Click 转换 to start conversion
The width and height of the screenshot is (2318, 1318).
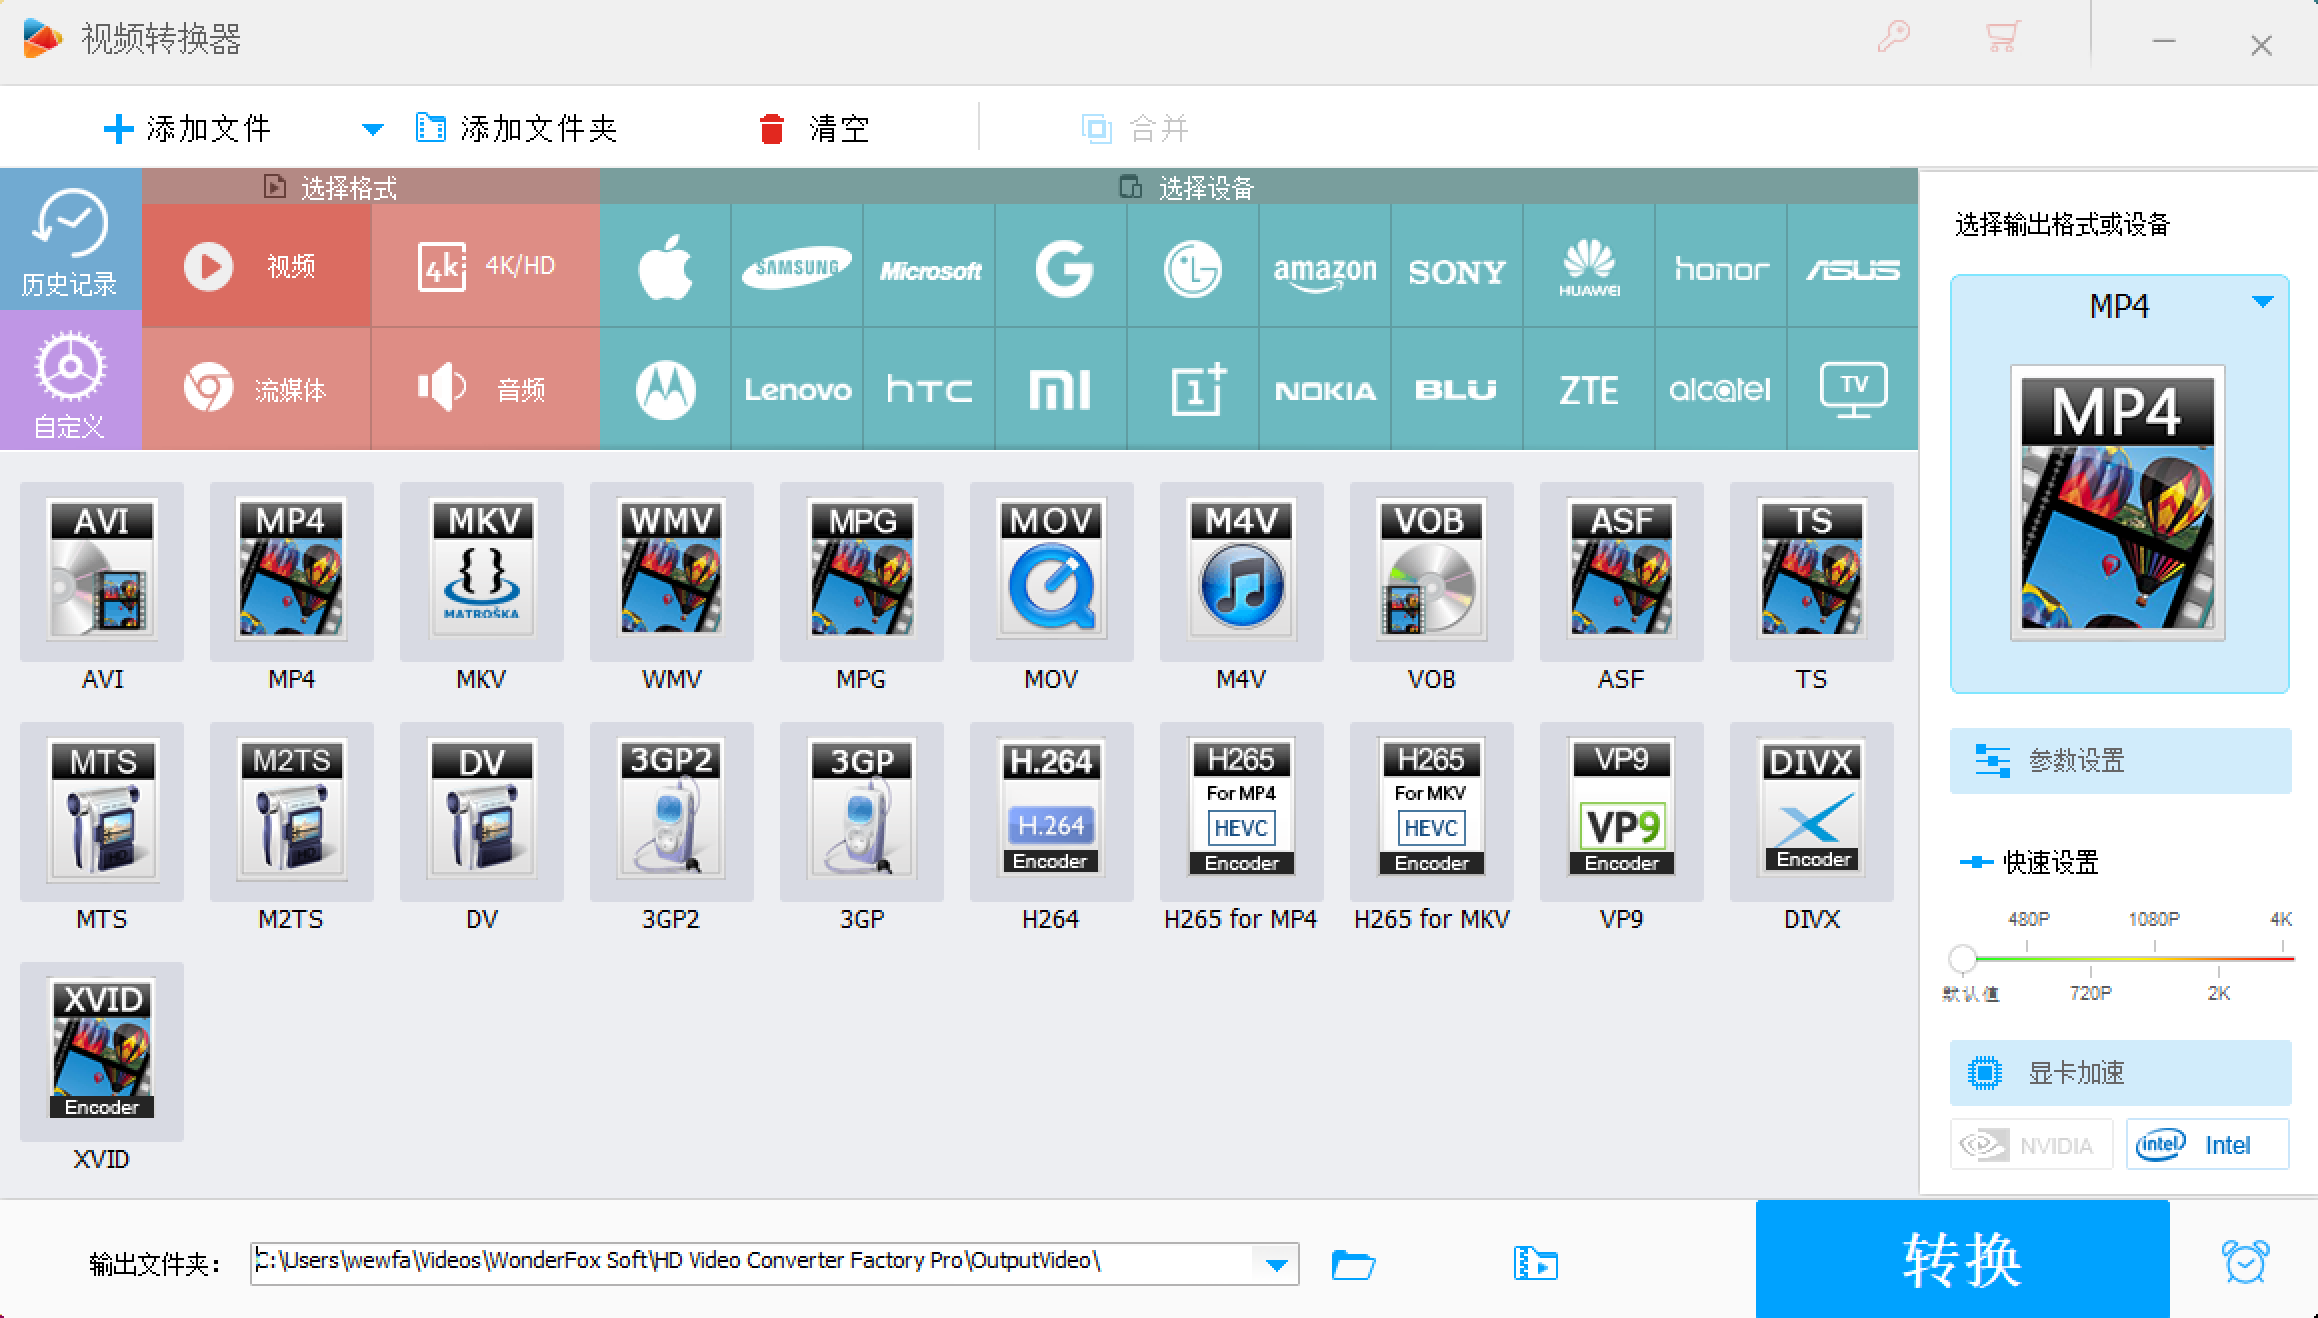click(1963, 1259)
